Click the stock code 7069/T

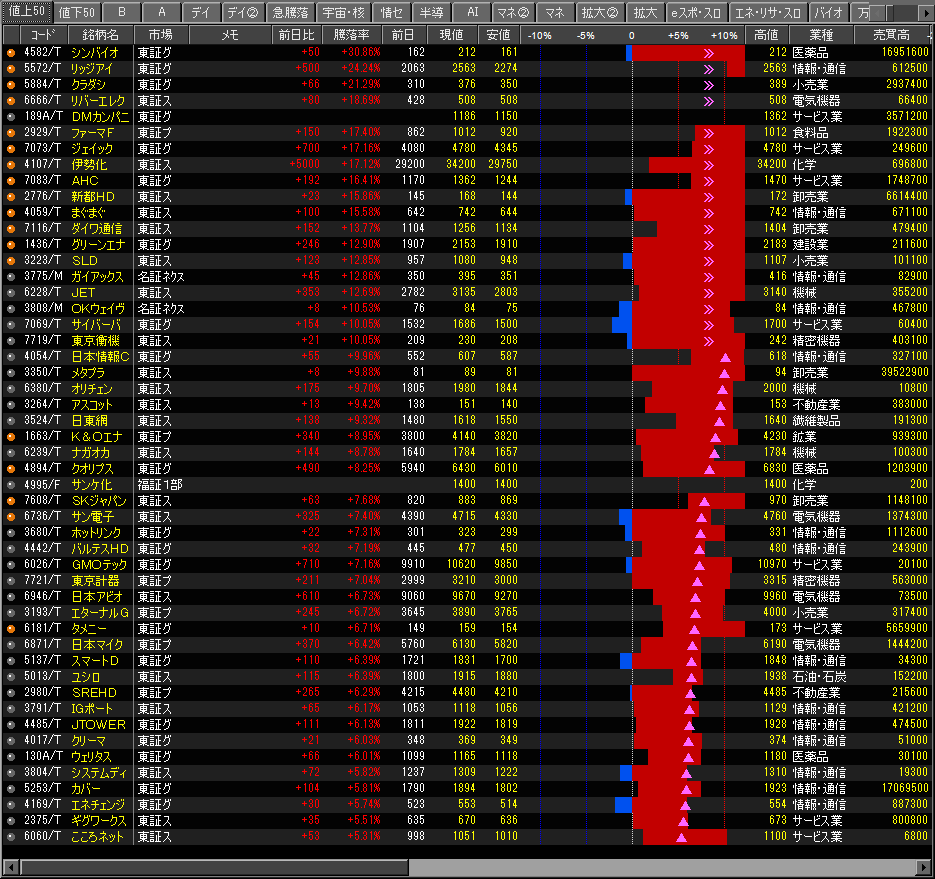click(43, 324)
